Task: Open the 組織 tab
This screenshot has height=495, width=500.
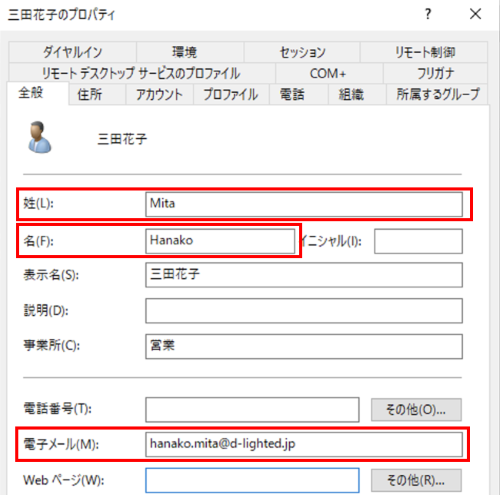Action: (x=357, y=94)
